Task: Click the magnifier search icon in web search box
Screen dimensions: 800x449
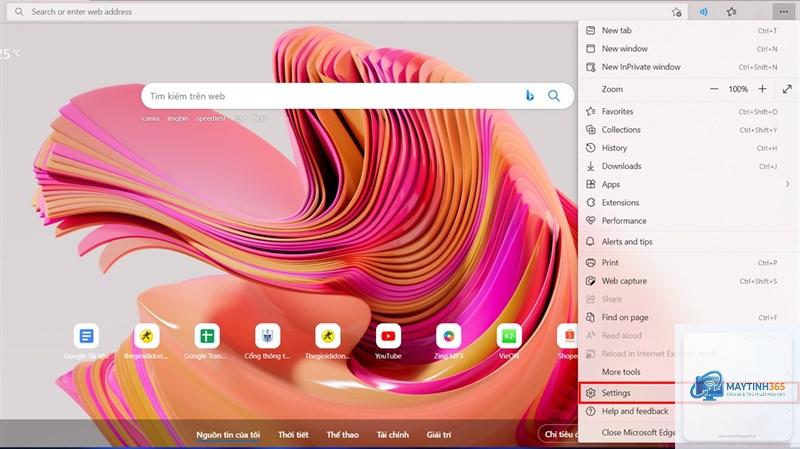Action: (554, 95)
